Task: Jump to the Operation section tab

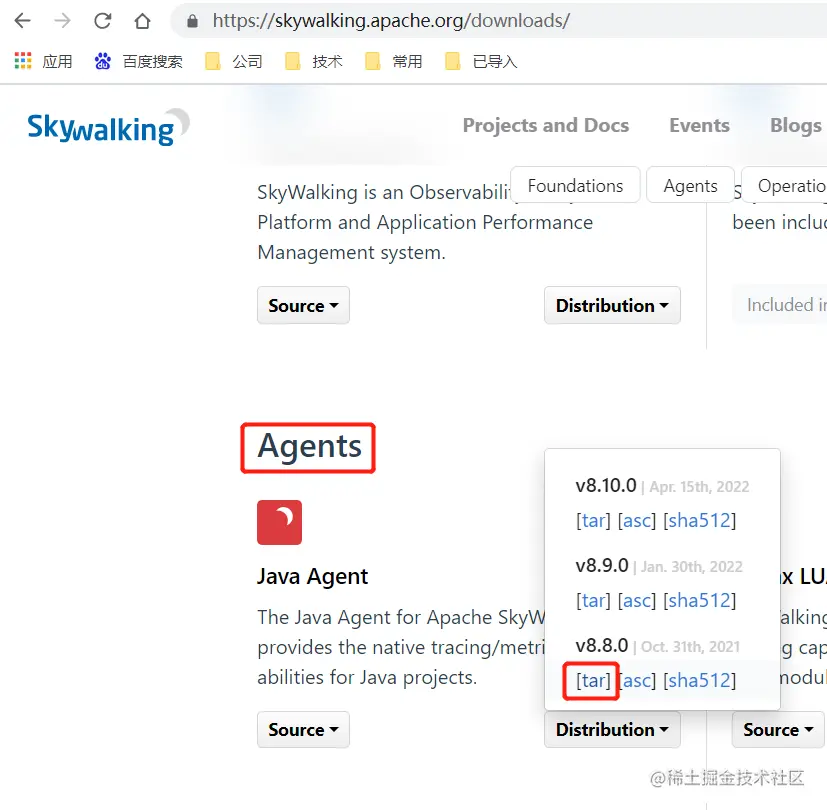Action: (x=786, y=186)
